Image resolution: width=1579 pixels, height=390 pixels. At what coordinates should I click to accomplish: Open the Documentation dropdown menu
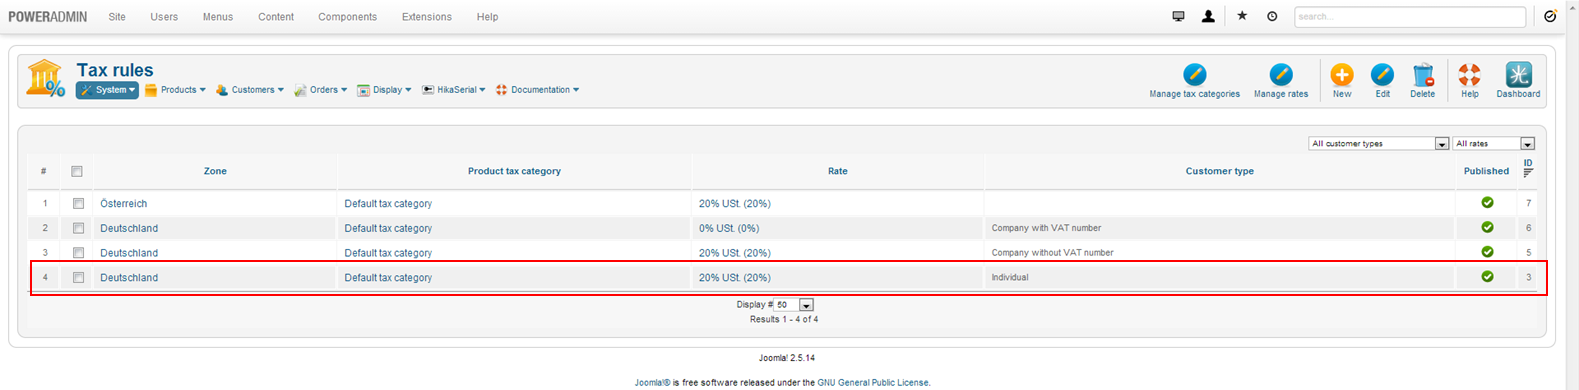click(537, 90)
